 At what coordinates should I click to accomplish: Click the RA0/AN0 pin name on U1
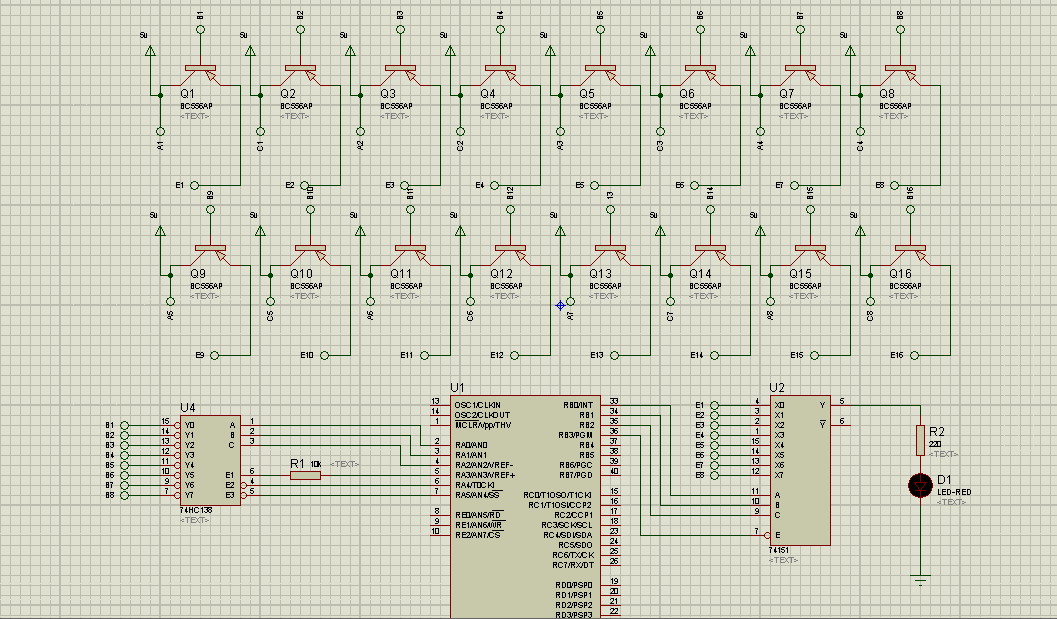[471, 445]
